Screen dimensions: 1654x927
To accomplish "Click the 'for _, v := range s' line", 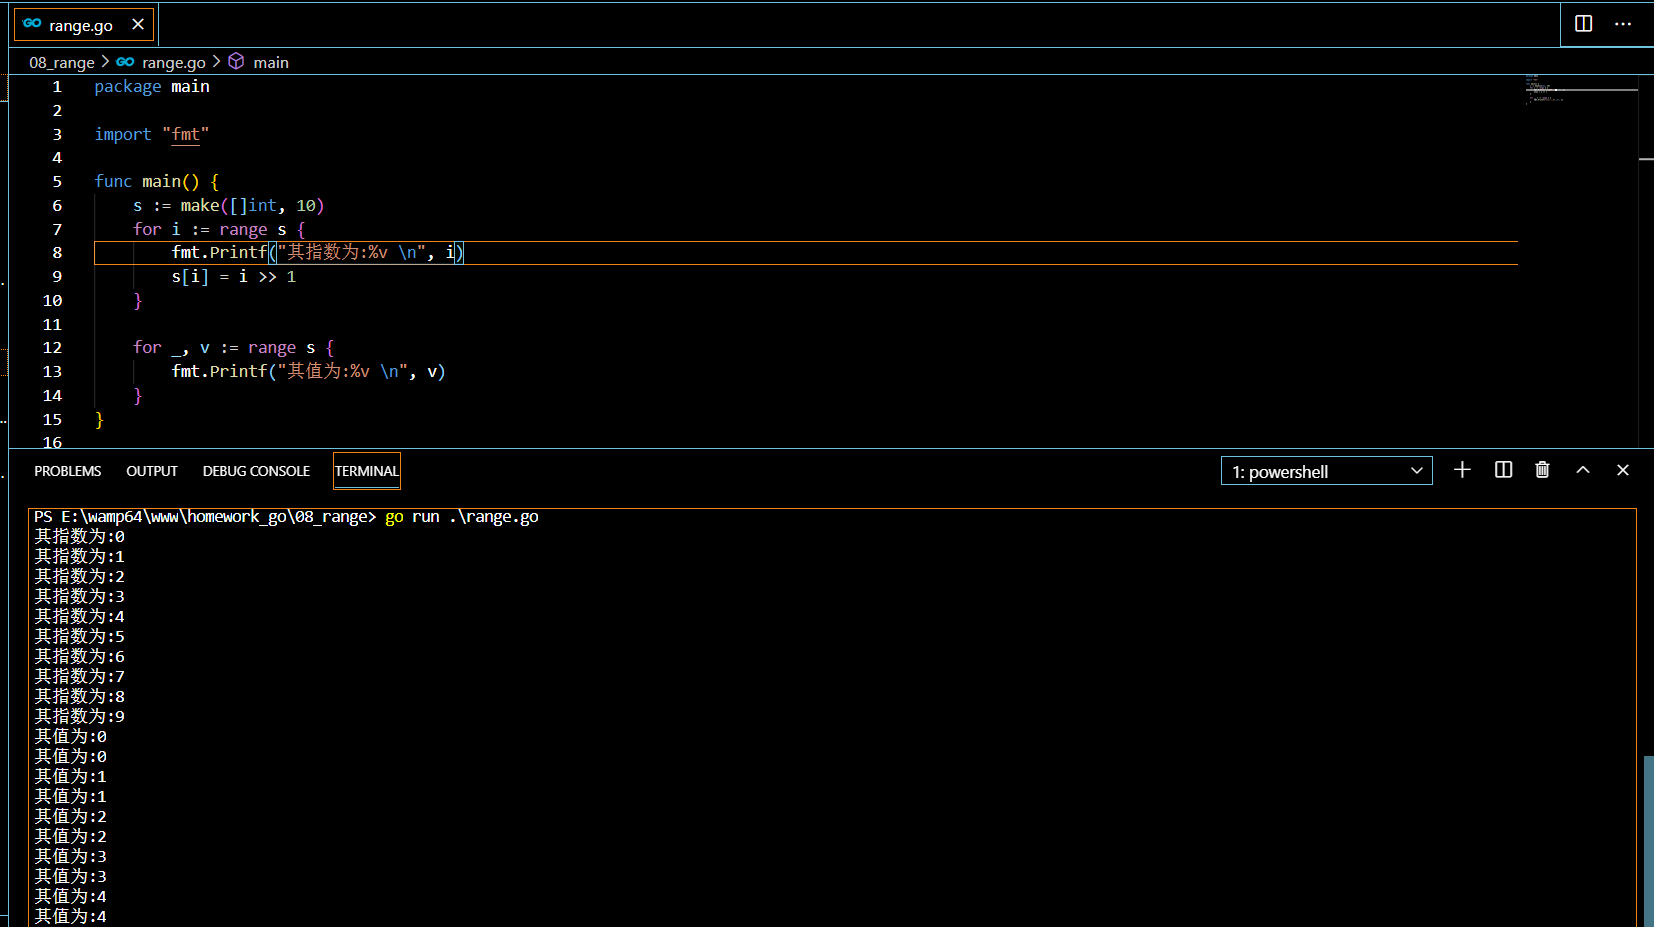I will (x=234, y=348).
